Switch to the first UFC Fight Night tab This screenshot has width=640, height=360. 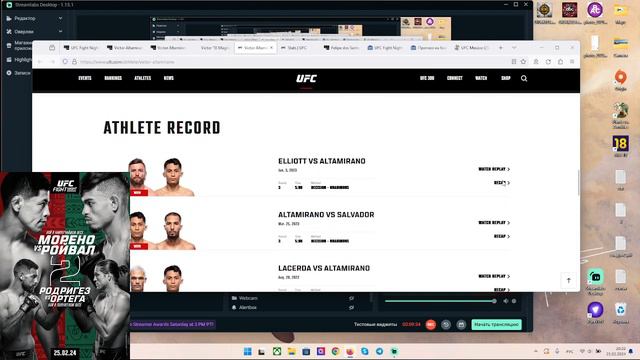click(82, 48)
